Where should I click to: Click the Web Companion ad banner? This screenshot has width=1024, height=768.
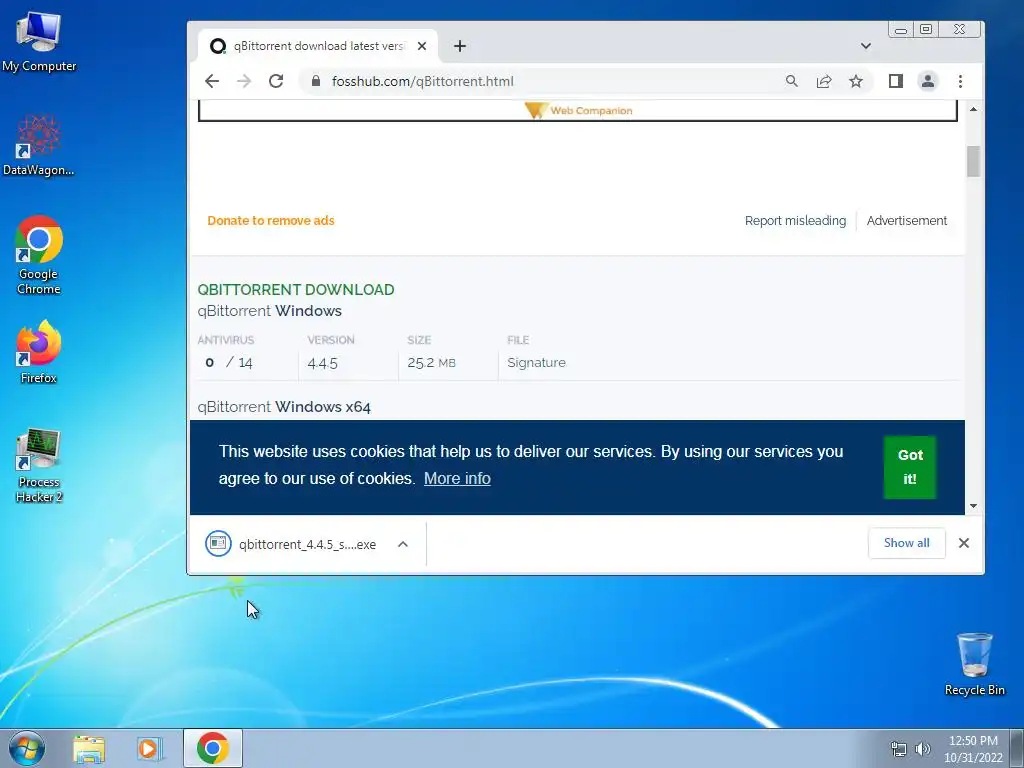(x=577, y=110)
